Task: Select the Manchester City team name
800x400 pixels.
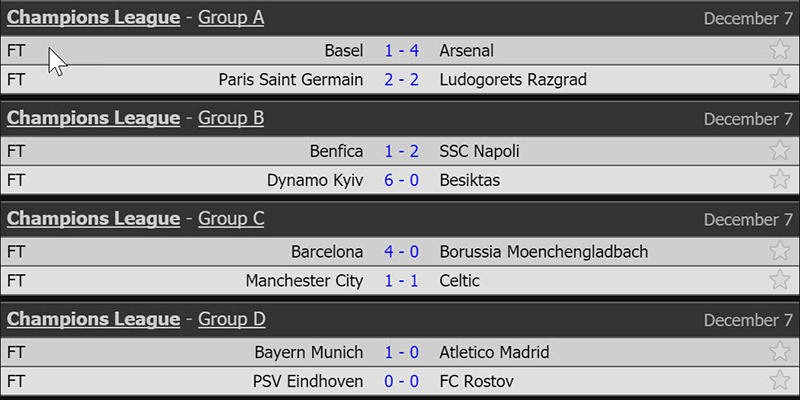Action: [304, 281]
